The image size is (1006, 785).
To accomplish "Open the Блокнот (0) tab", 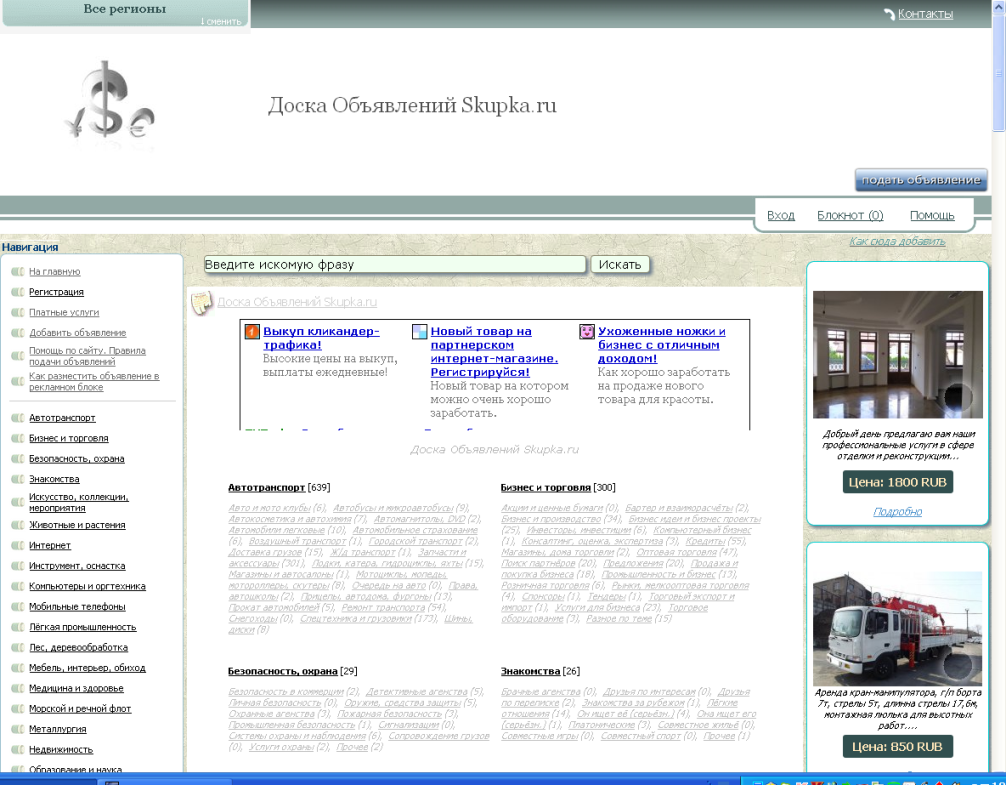I will click(850, 215).
